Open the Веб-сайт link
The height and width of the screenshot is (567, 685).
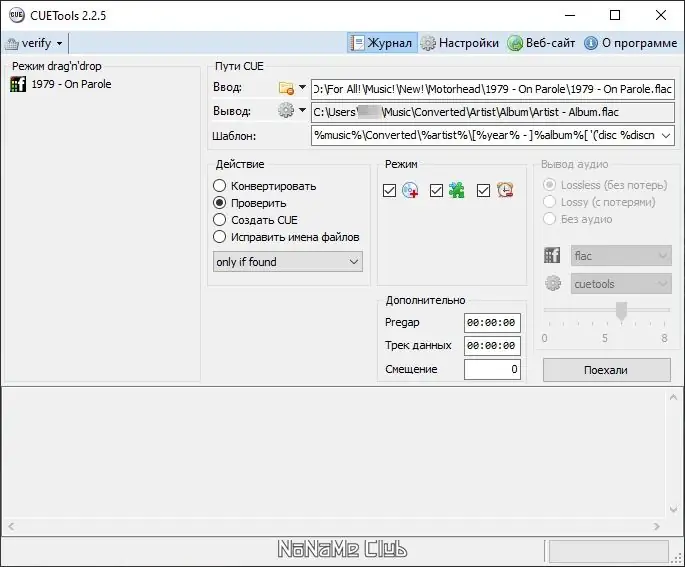point(541,43)
